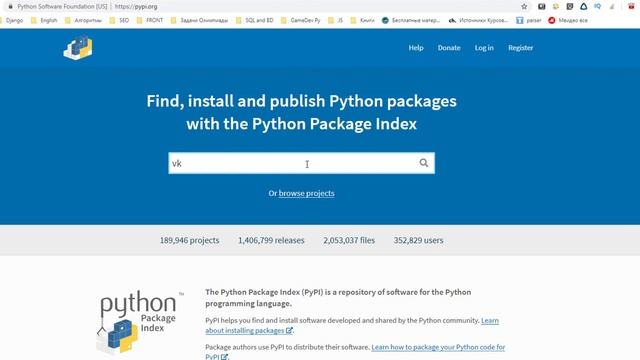
Task: Bookmark this page with the star icon
Action: 524,7
